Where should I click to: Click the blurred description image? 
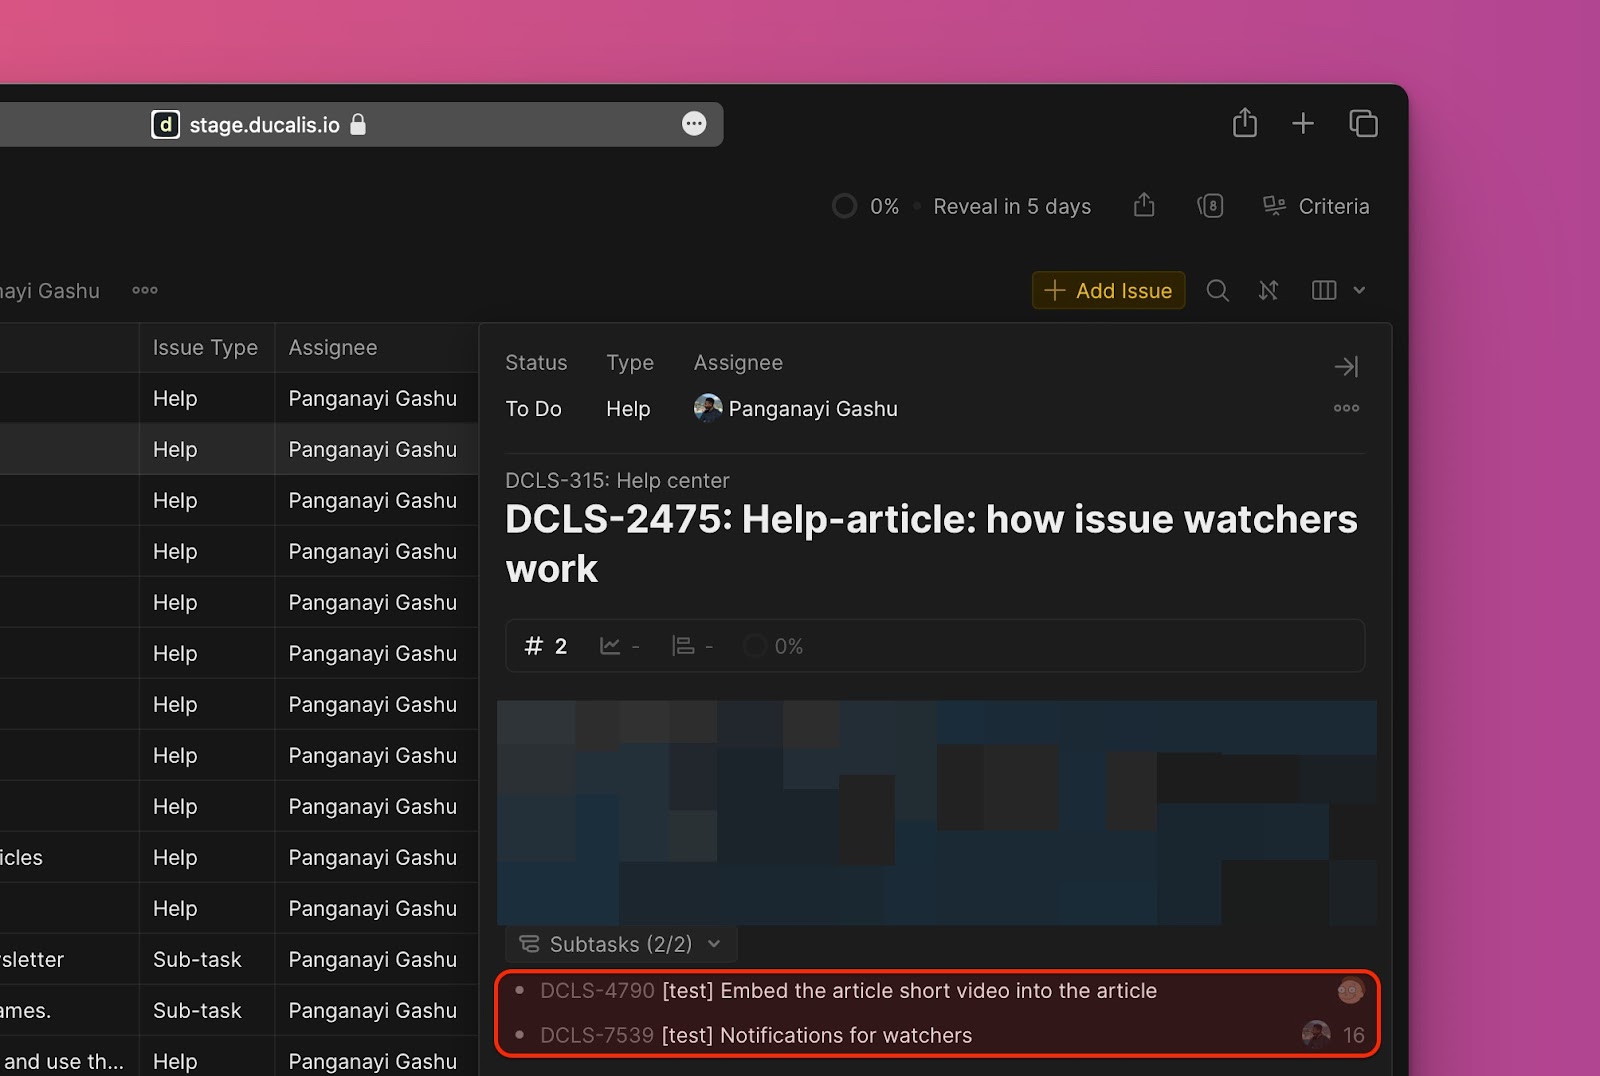[937, 812]
